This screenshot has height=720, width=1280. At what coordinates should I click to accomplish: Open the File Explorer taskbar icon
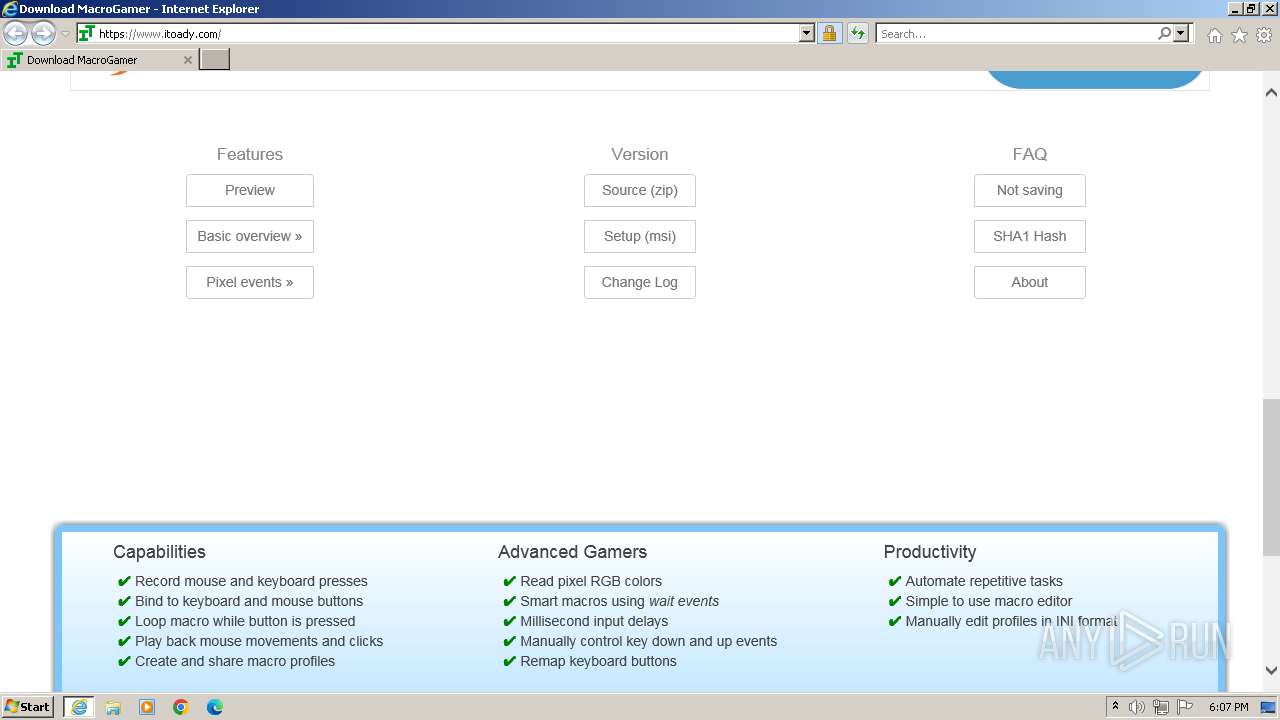113,707
